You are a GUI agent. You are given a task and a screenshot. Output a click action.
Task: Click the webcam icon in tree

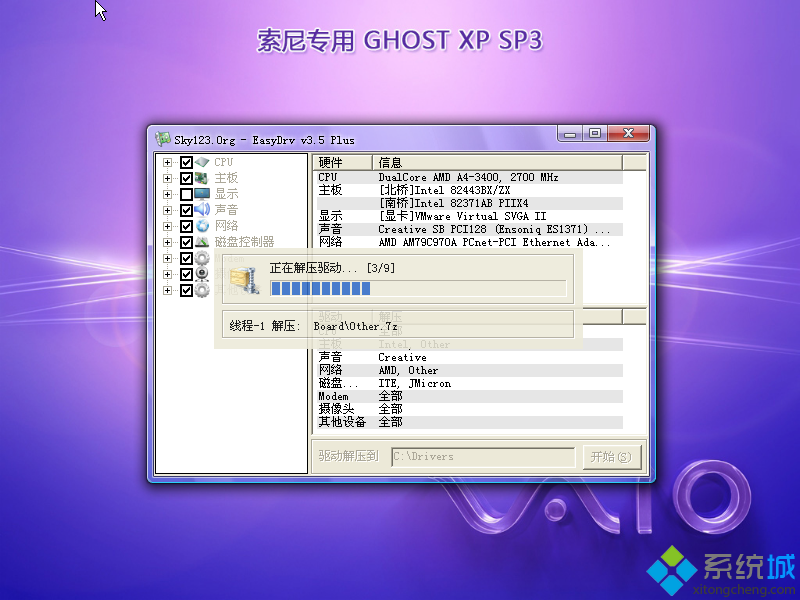tap(202, 274)
